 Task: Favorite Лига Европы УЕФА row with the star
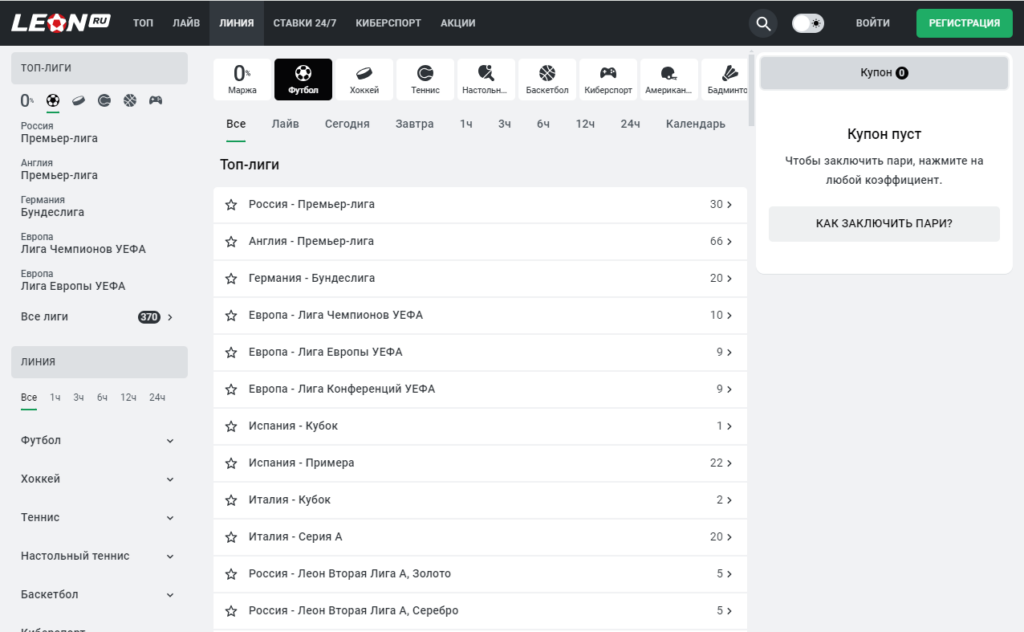click(231, 352)
